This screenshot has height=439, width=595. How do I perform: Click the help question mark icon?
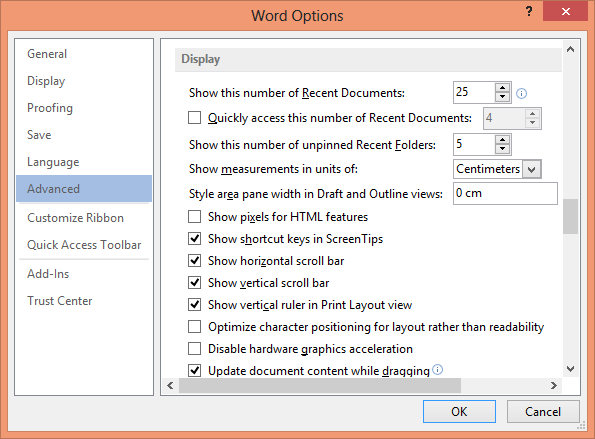529,11
